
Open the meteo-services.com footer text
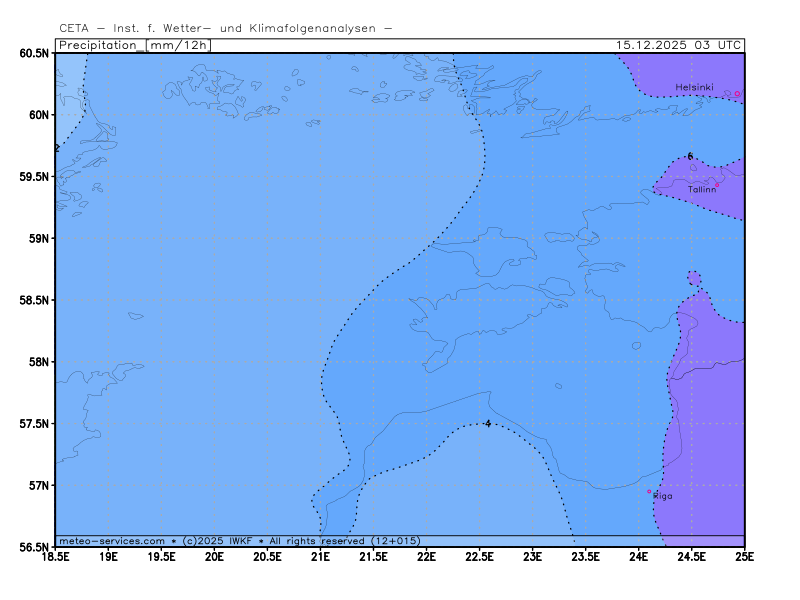[112, 541]
